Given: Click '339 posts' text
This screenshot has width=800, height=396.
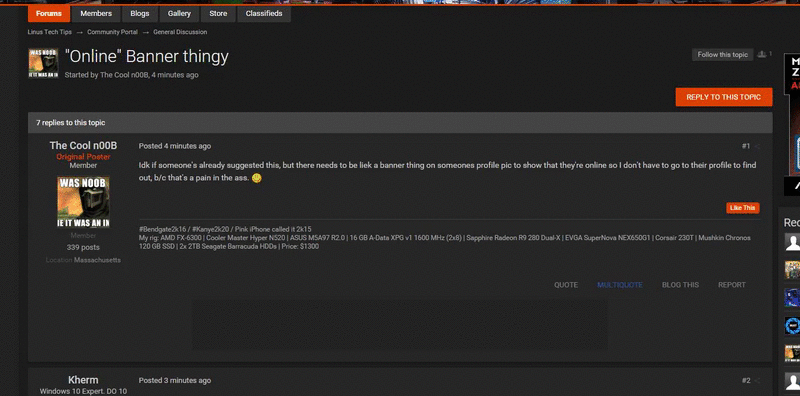Looking at the screenshot, I should (x=83, y=248).
